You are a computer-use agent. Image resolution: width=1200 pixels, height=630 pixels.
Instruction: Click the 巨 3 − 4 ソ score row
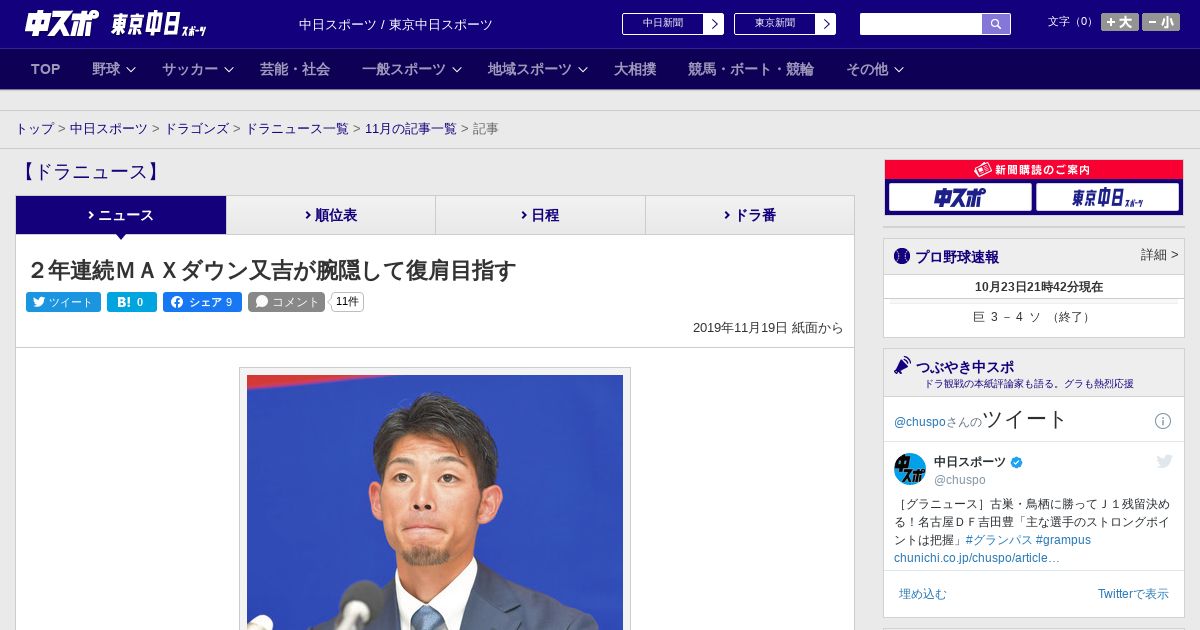1034,317
